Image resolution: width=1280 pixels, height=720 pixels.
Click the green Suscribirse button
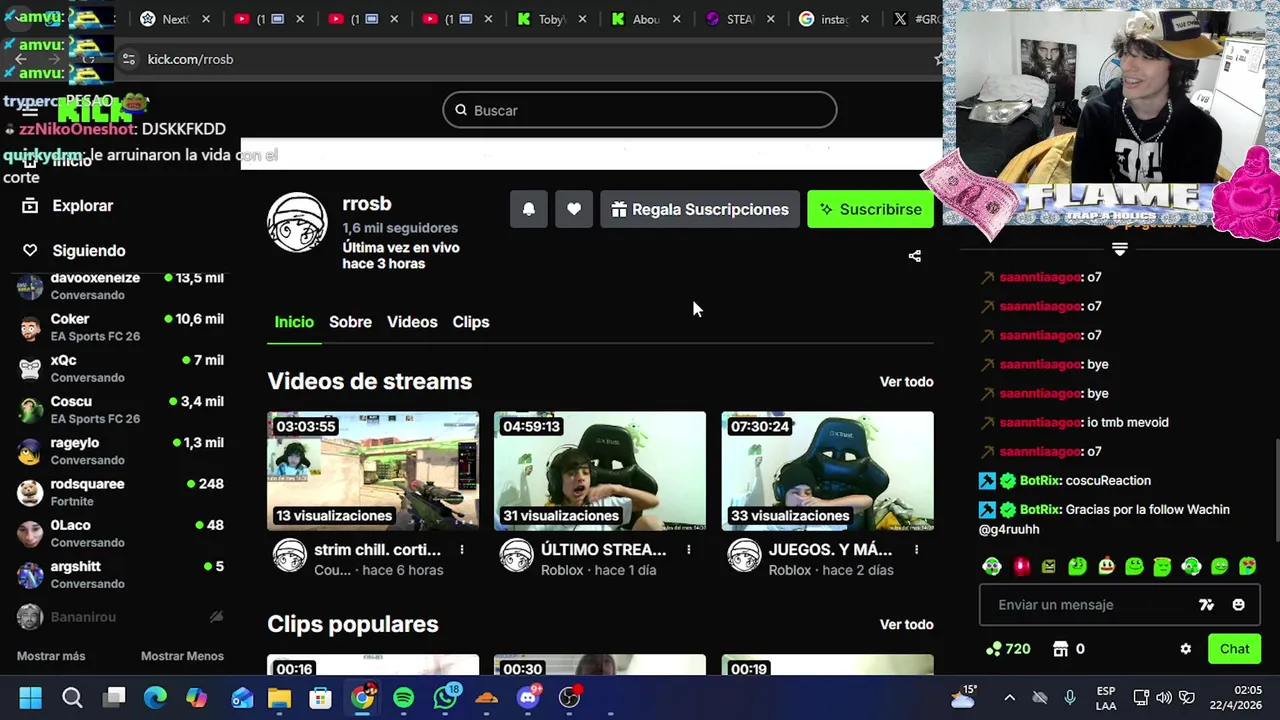coord(870,209)
